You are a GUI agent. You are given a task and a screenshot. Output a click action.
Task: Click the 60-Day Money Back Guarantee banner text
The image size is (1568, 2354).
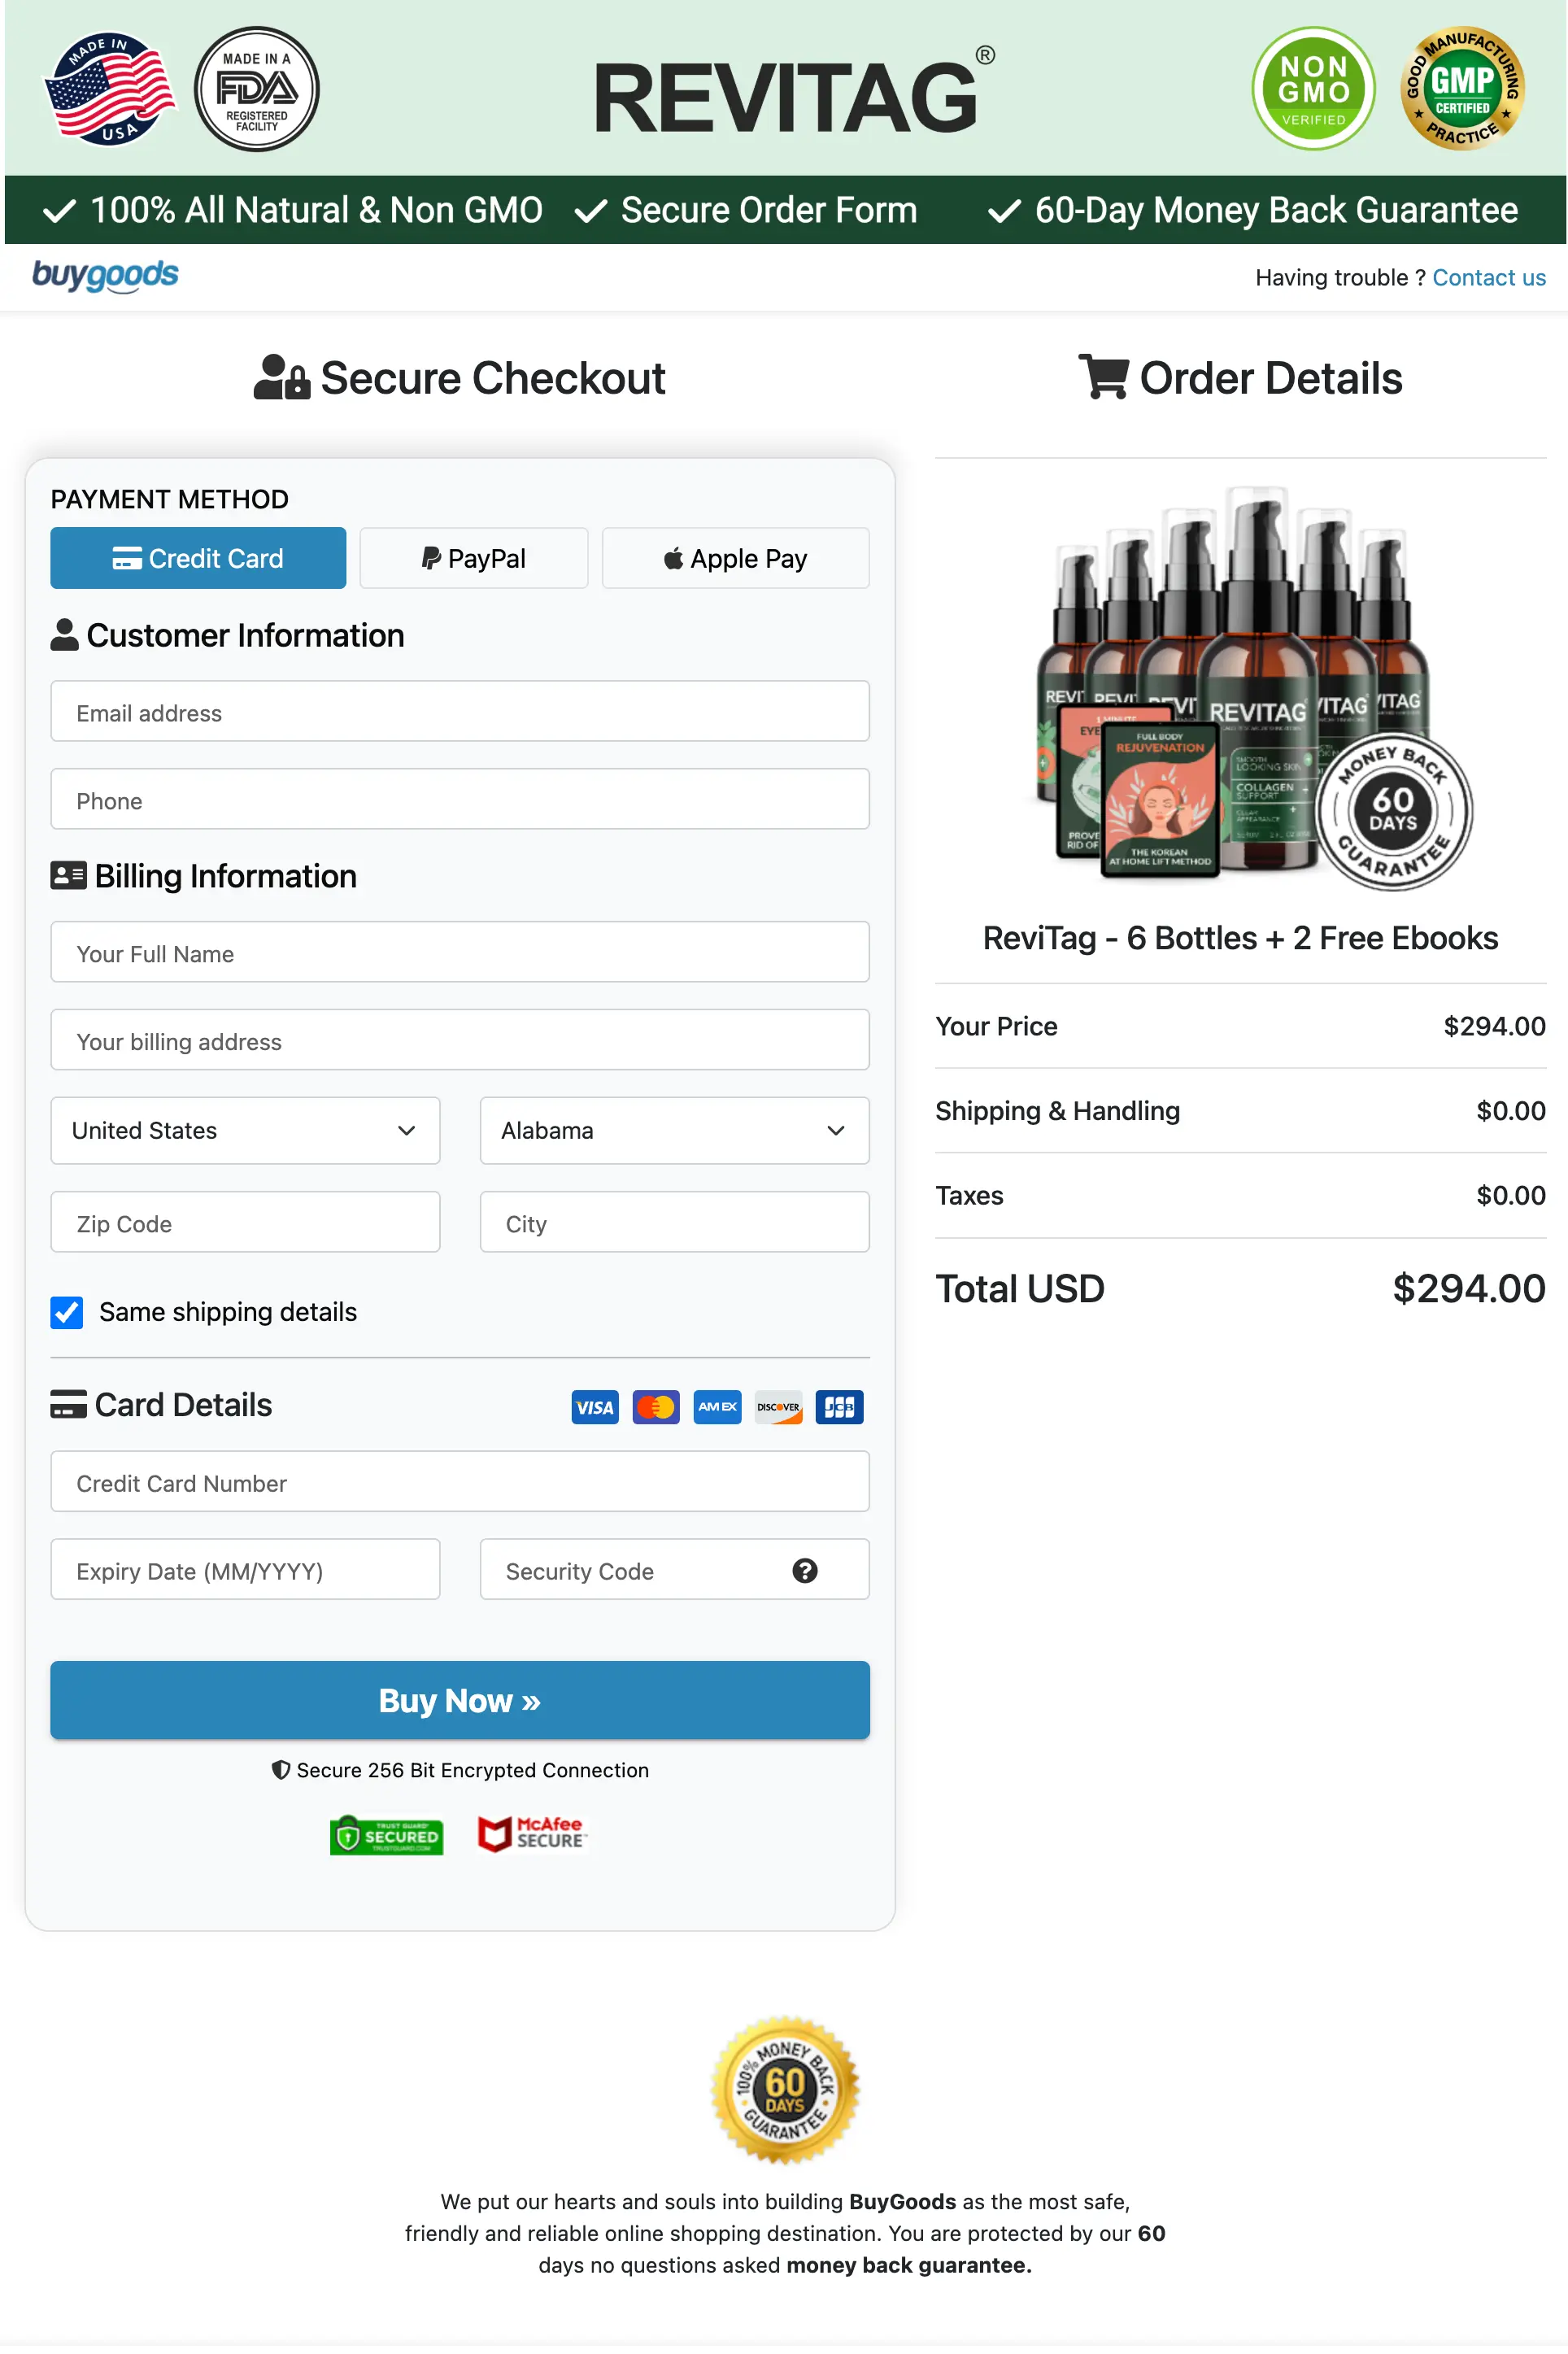click(x=1276, y=210)
